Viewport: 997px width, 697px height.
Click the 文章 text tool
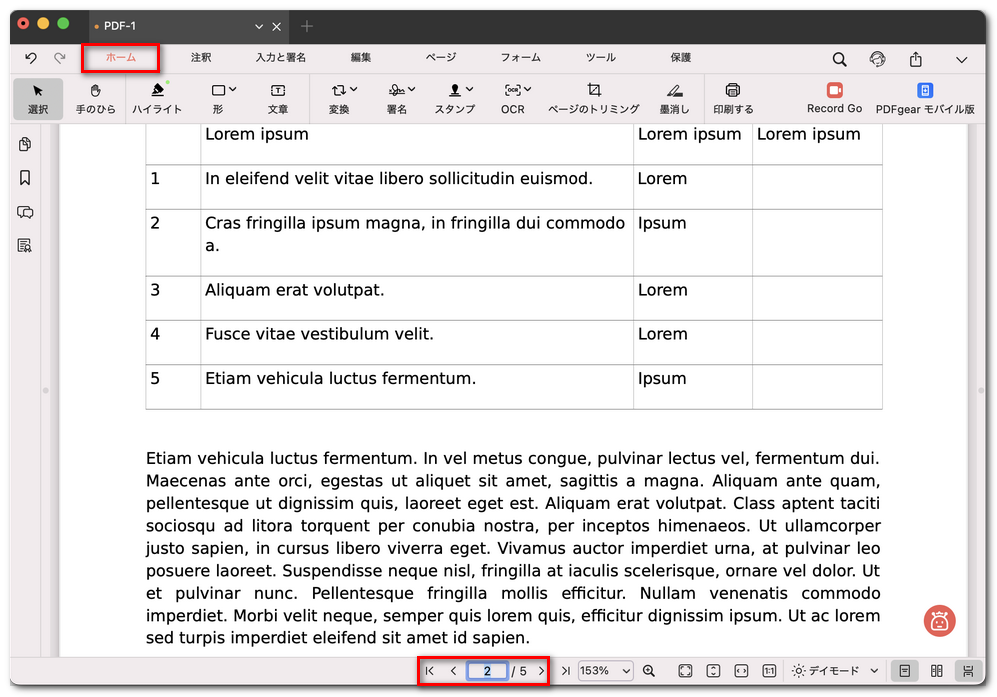tap(278, 97)
